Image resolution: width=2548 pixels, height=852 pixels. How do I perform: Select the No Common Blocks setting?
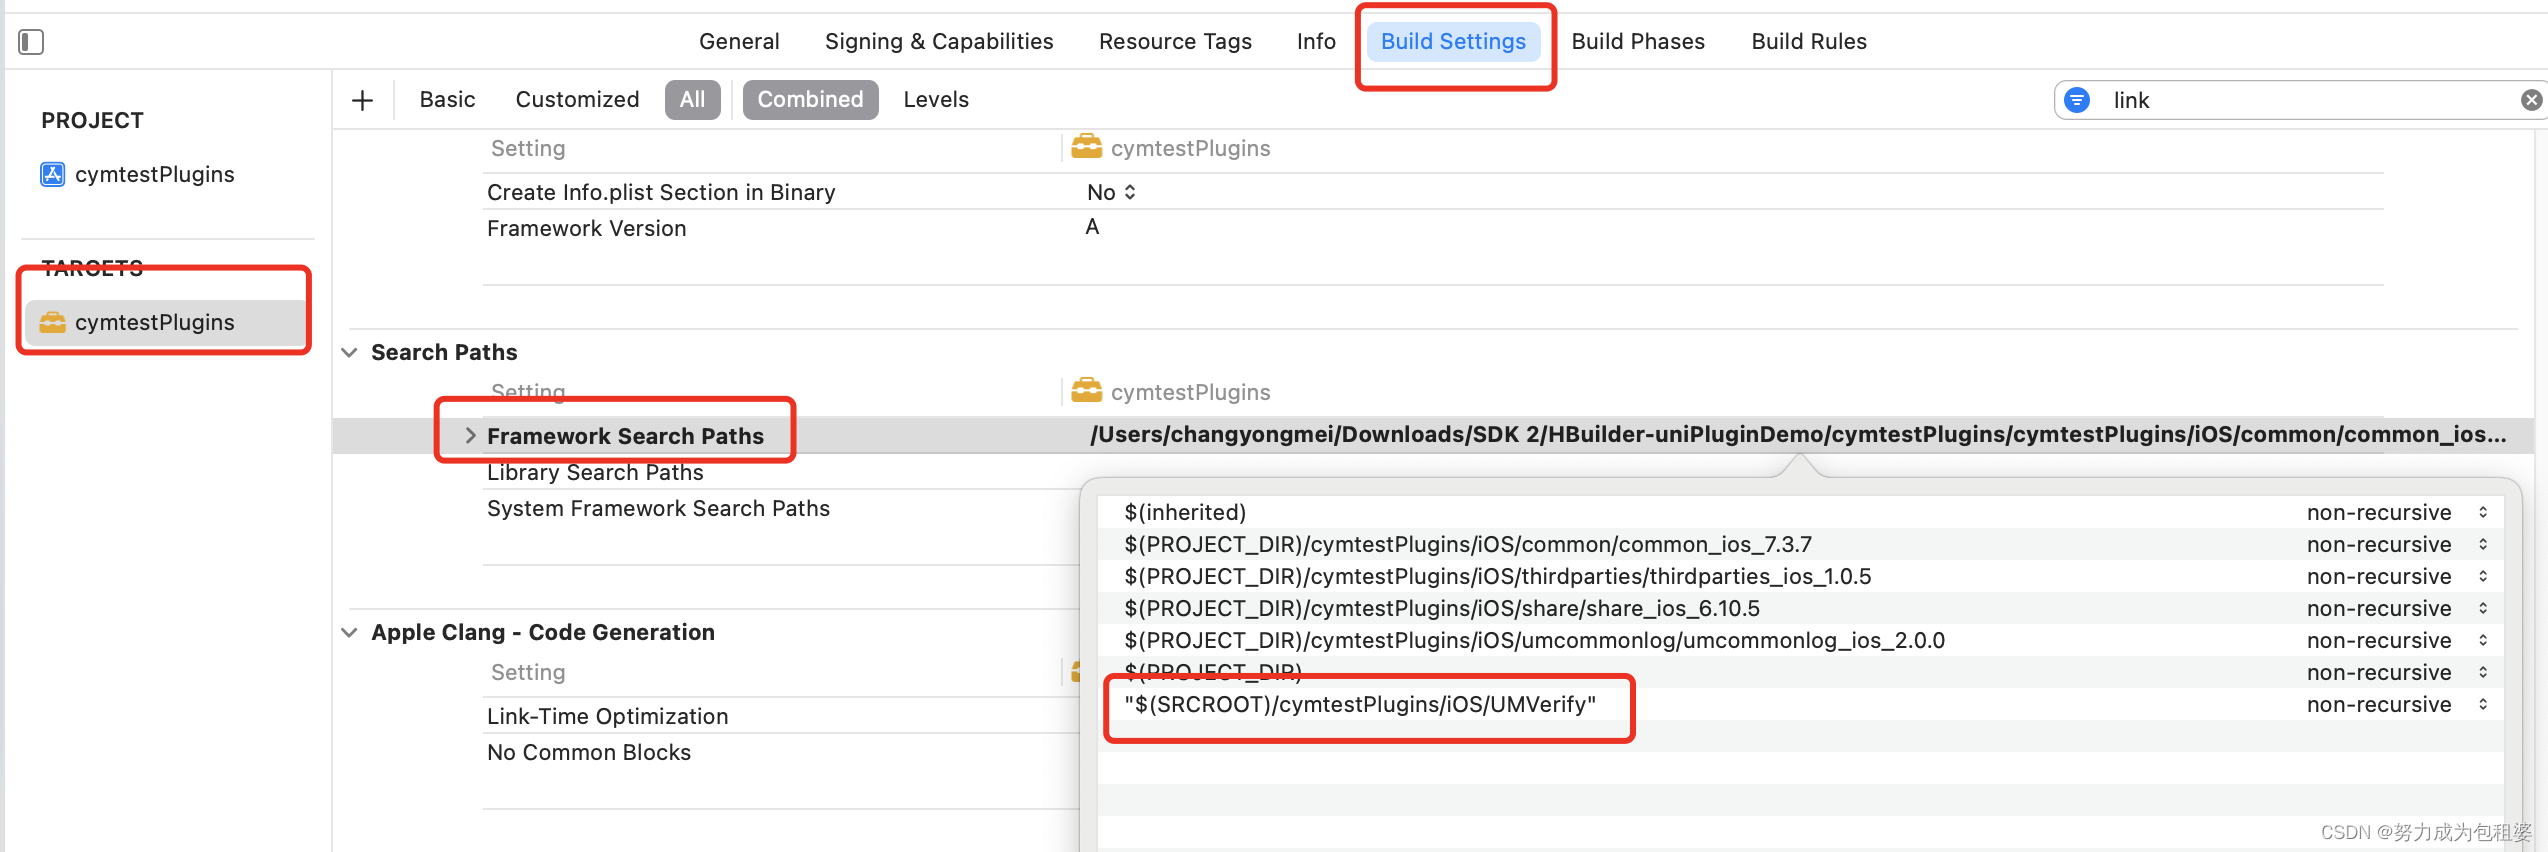coord(589,752)
